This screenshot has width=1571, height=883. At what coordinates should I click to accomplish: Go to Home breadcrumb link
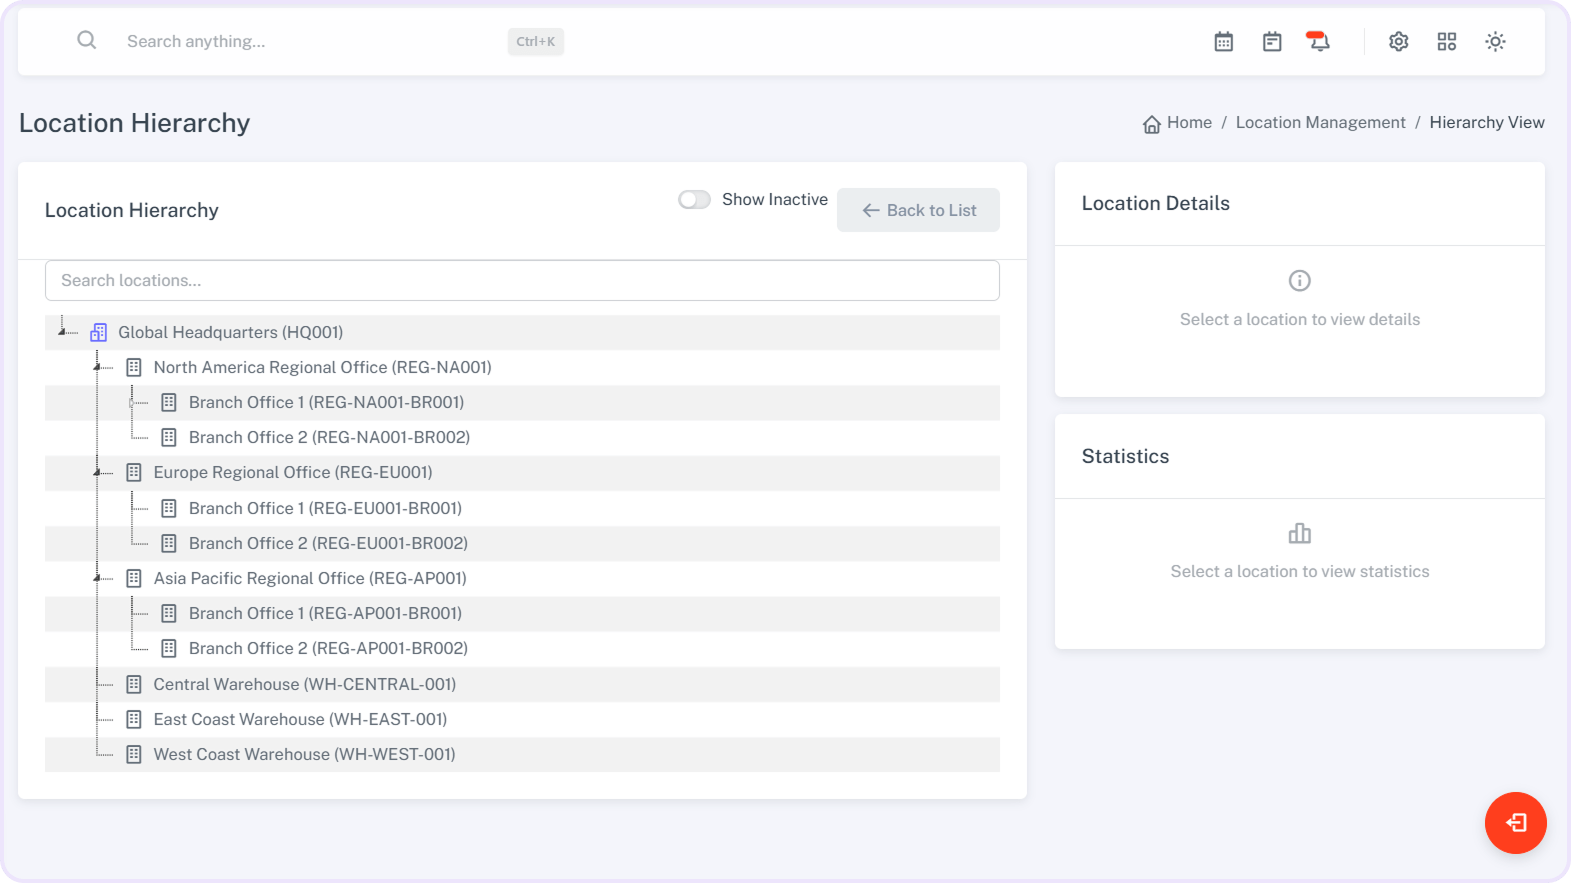click(1188, 123)
